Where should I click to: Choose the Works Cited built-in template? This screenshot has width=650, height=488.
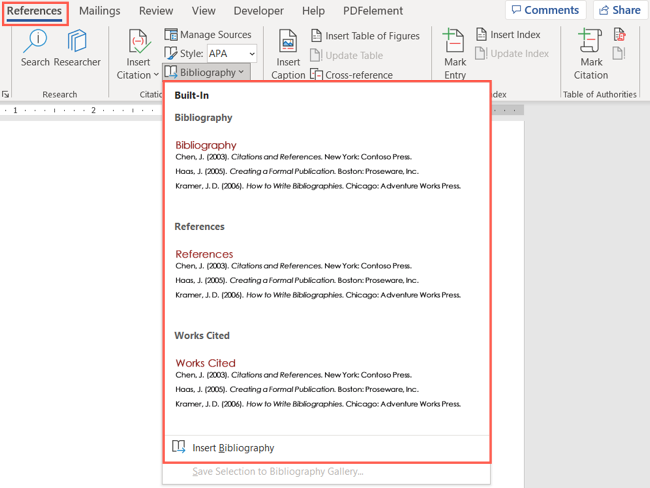point(318,383)
